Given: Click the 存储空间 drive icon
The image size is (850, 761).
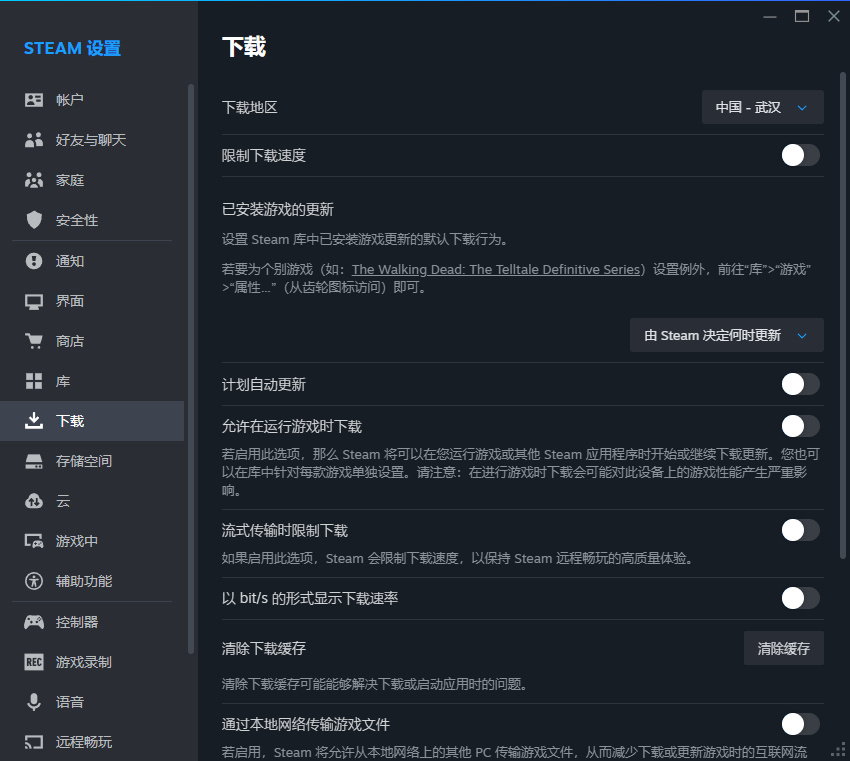Looking at the screenshot, I should (x=34, y=461).
